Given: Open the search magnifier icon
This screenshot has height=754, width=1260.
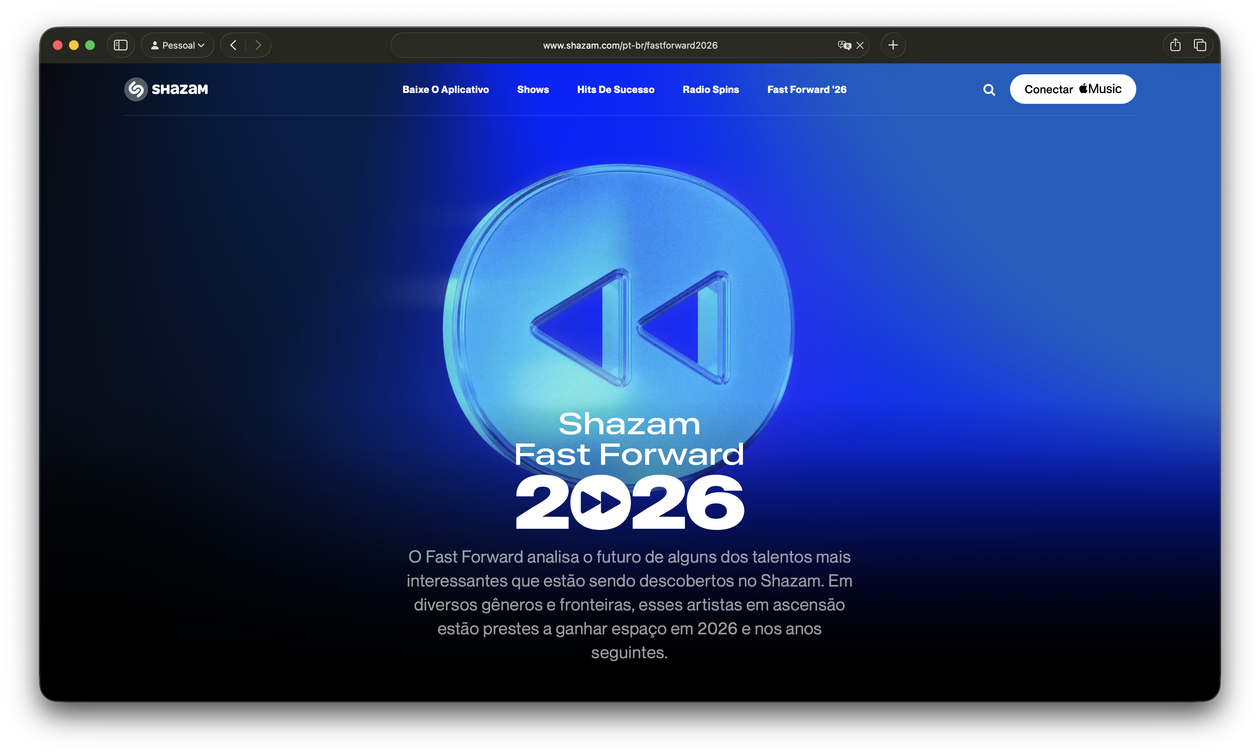Looking at the screenshot, I should (x=989, y=90).
